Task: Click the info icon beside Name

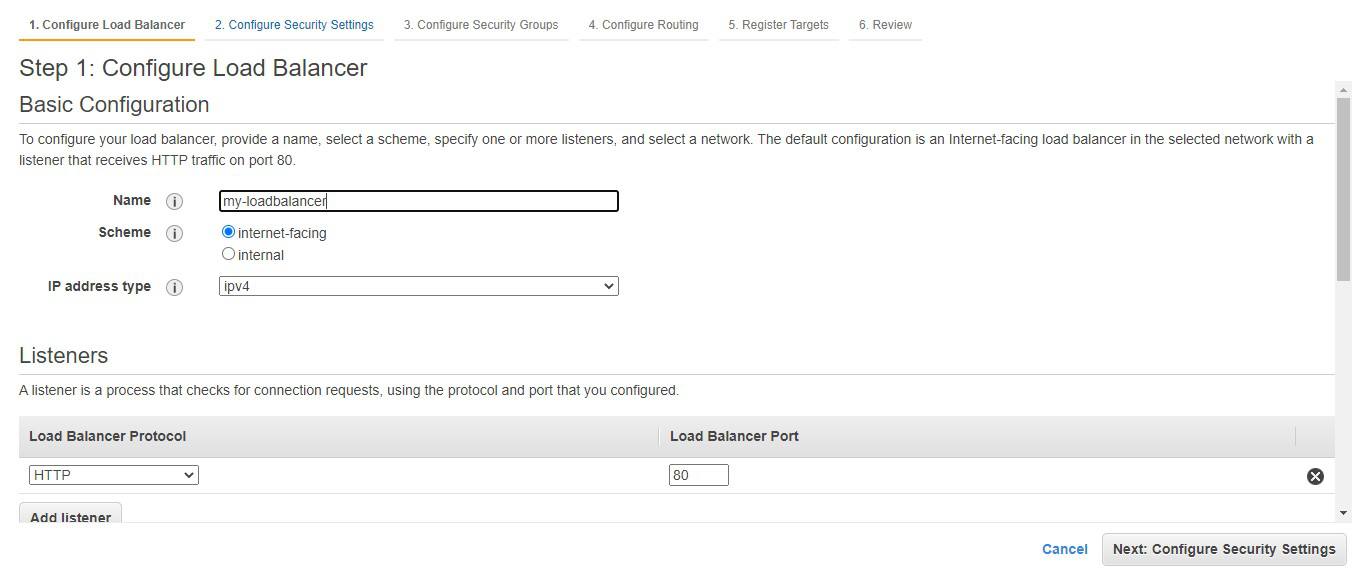Action: [174, 201]
